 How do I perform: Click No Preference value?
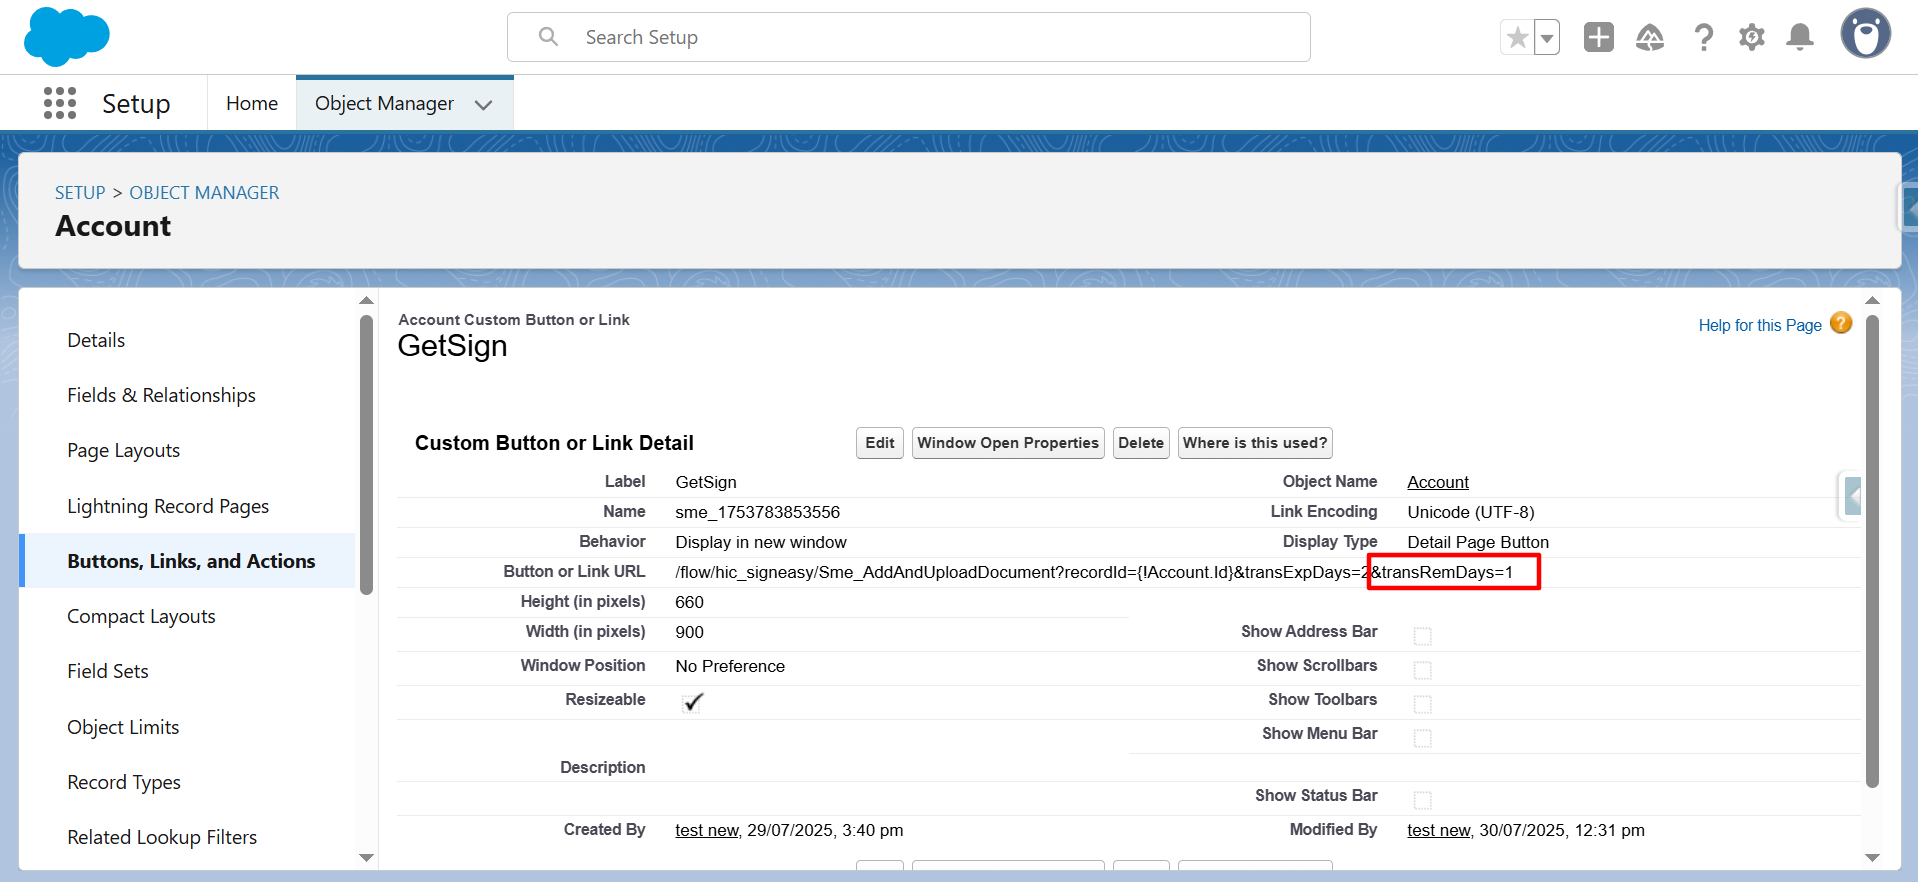[x=730, y=666]
